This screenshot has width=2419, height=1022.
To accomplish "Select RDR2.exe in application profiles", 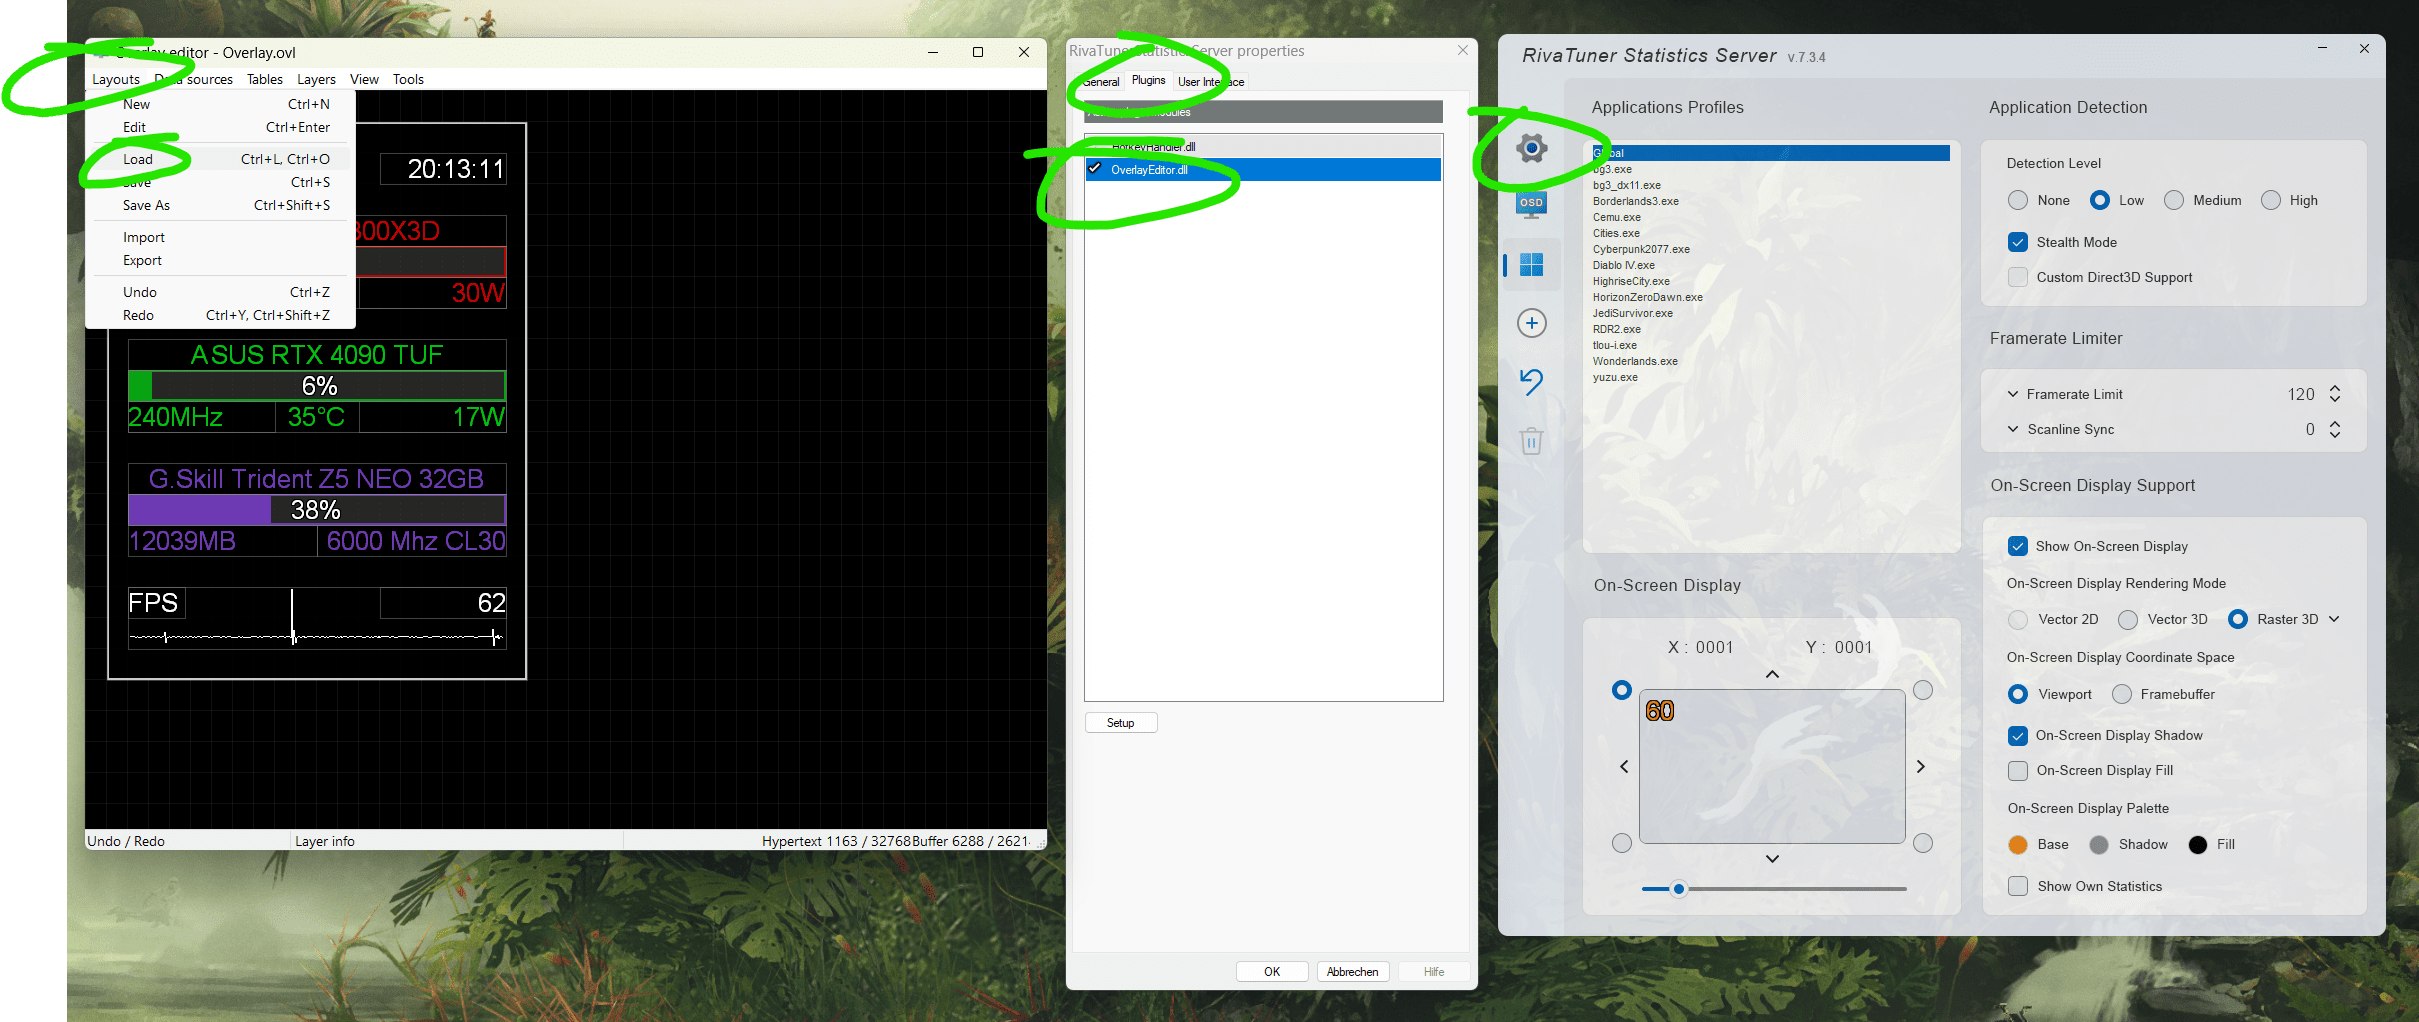I will 1616,329.
